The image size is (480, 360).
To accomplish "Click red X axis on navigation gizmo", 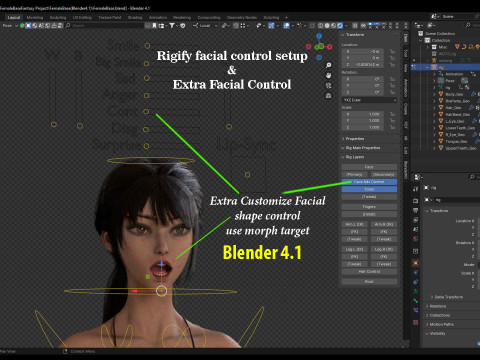I will pyautogui.click(x=329, y=47).
